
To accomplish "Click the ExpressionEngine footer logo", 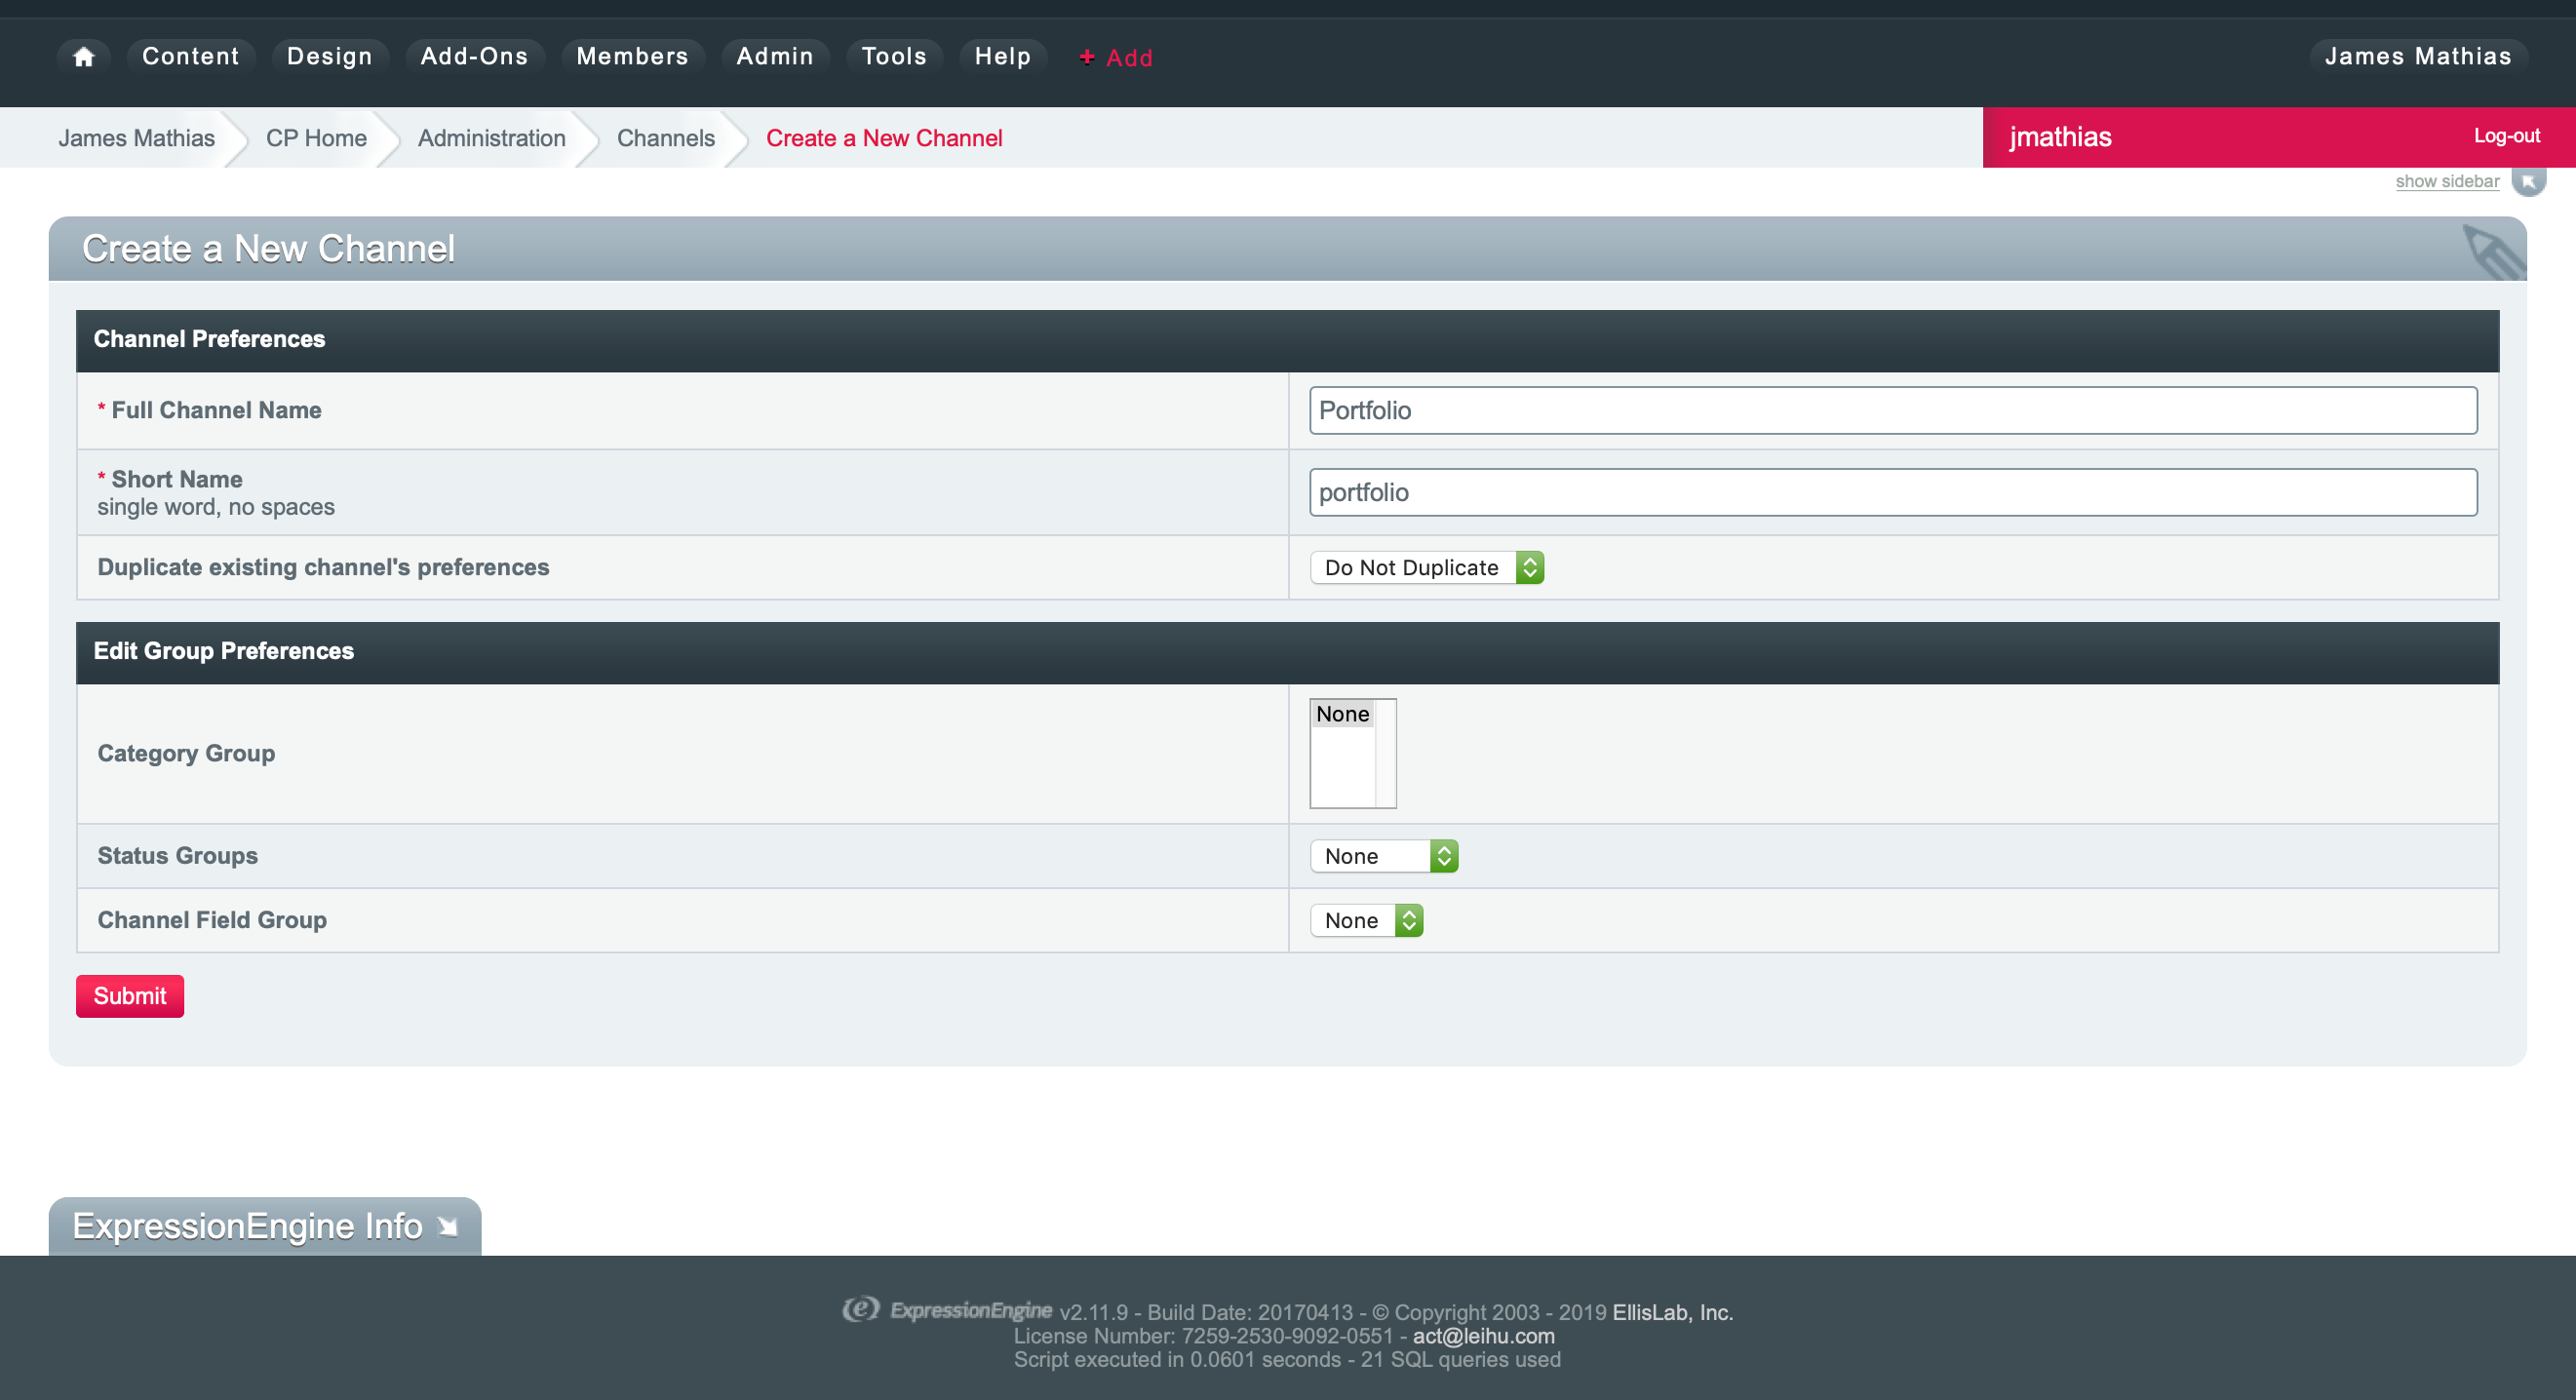I will point(946,1311).
